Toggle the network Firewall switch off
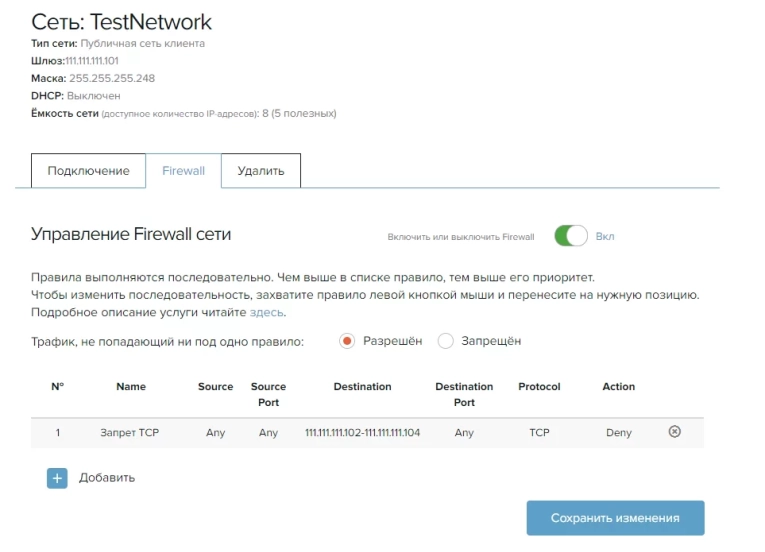This screenshot has width=765, height=552. pos(571,236)
